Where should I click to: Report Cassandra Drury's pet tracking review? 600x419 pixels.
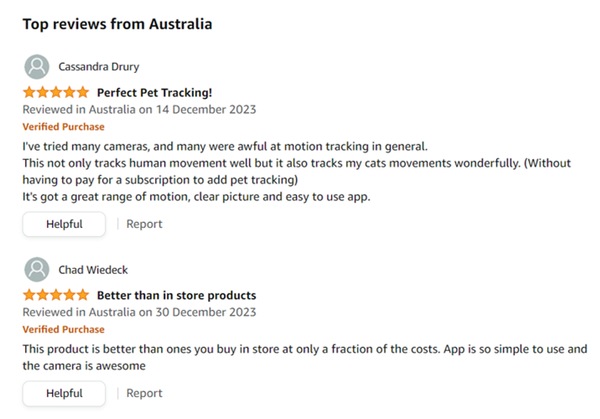[x=144, y=224]
